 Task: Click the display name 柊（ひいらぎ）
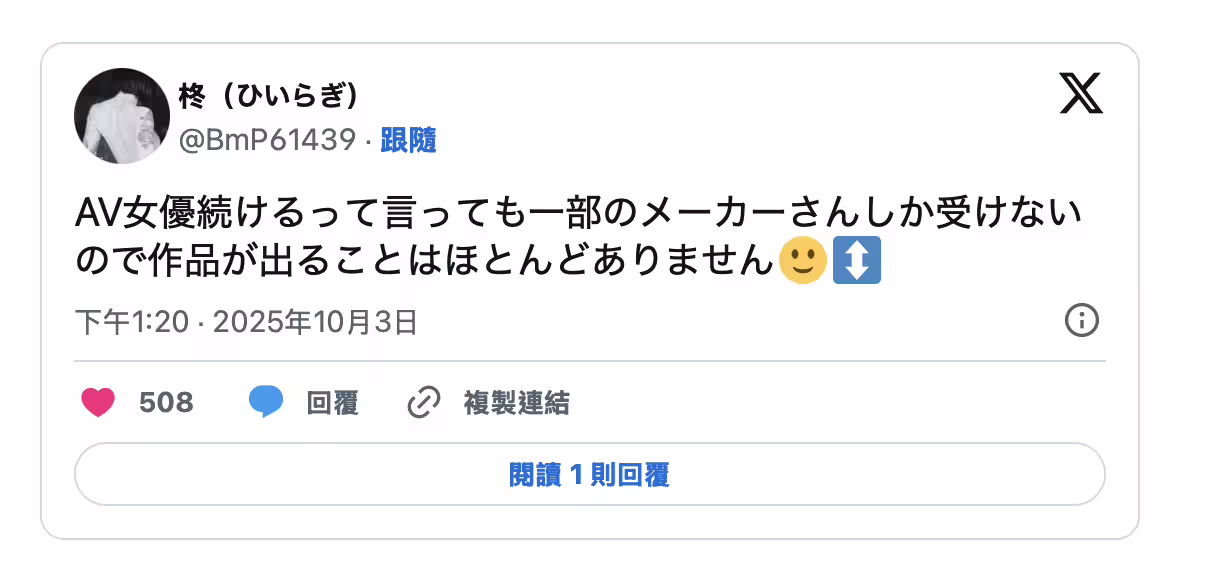point(268,96)
